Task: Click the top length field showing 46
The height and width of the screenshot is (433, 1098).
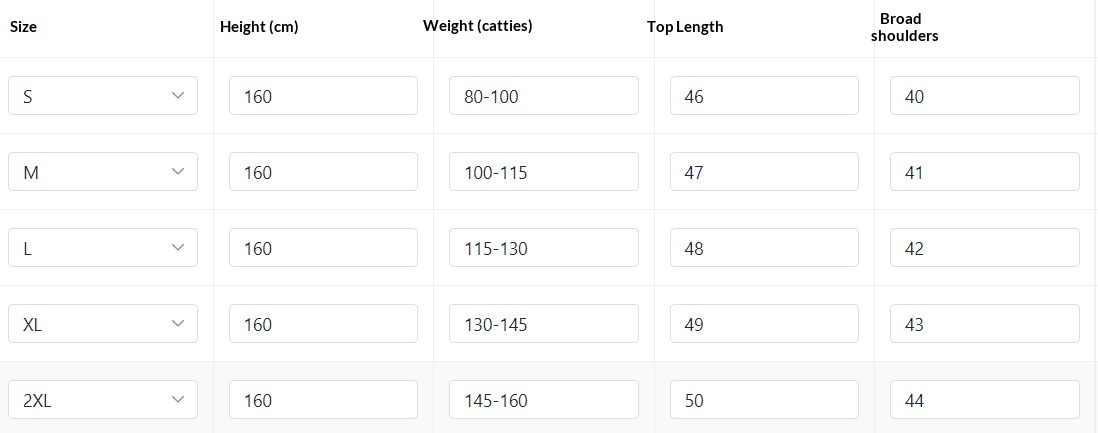Action: click(764, 96)
